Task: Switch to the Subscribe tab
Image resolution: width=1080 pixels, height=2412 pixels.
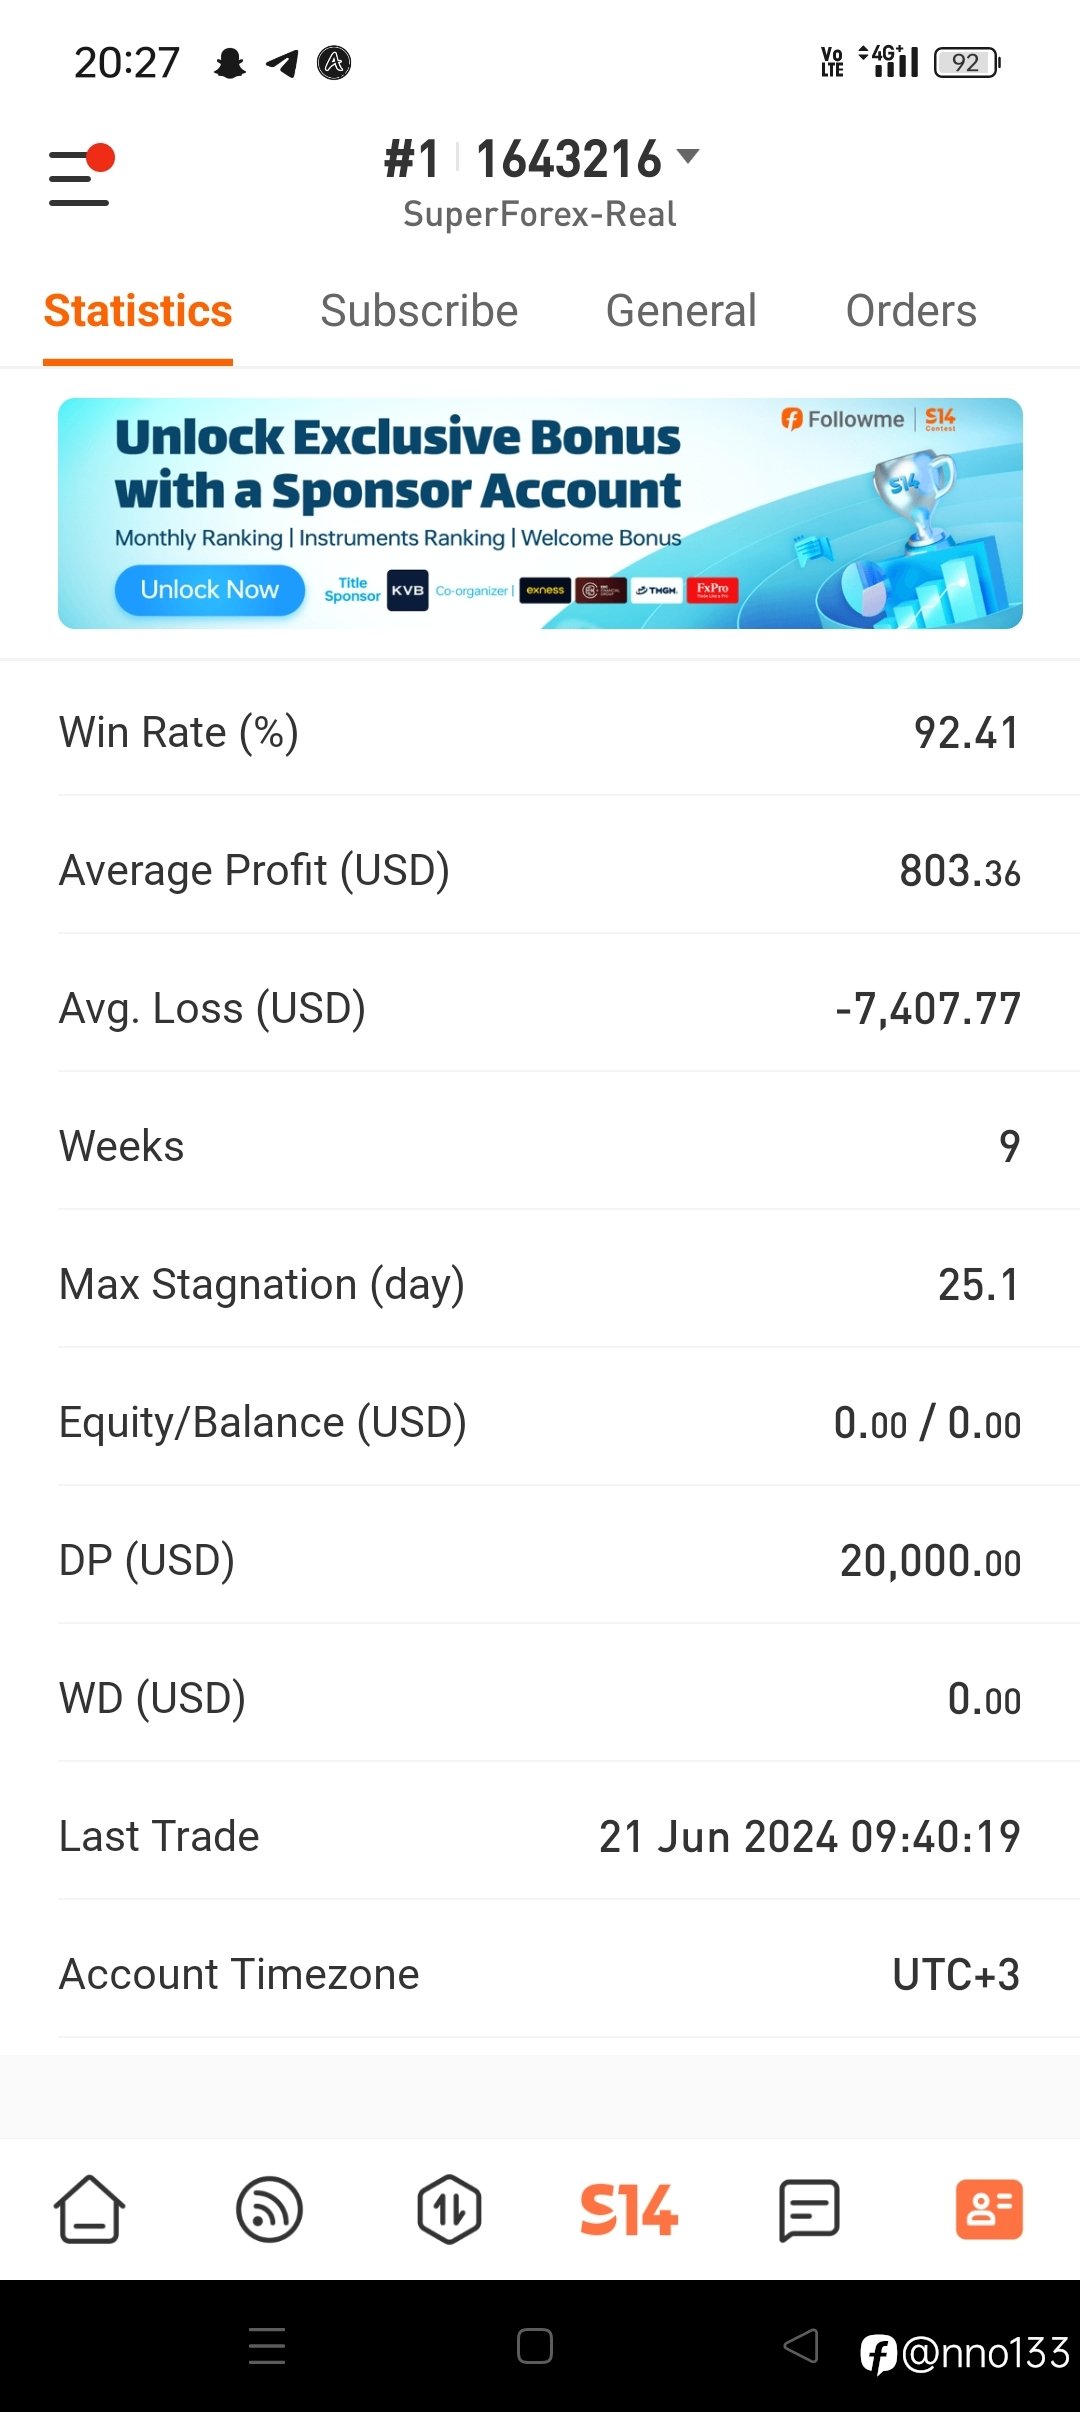Action: tap(419, 311)
